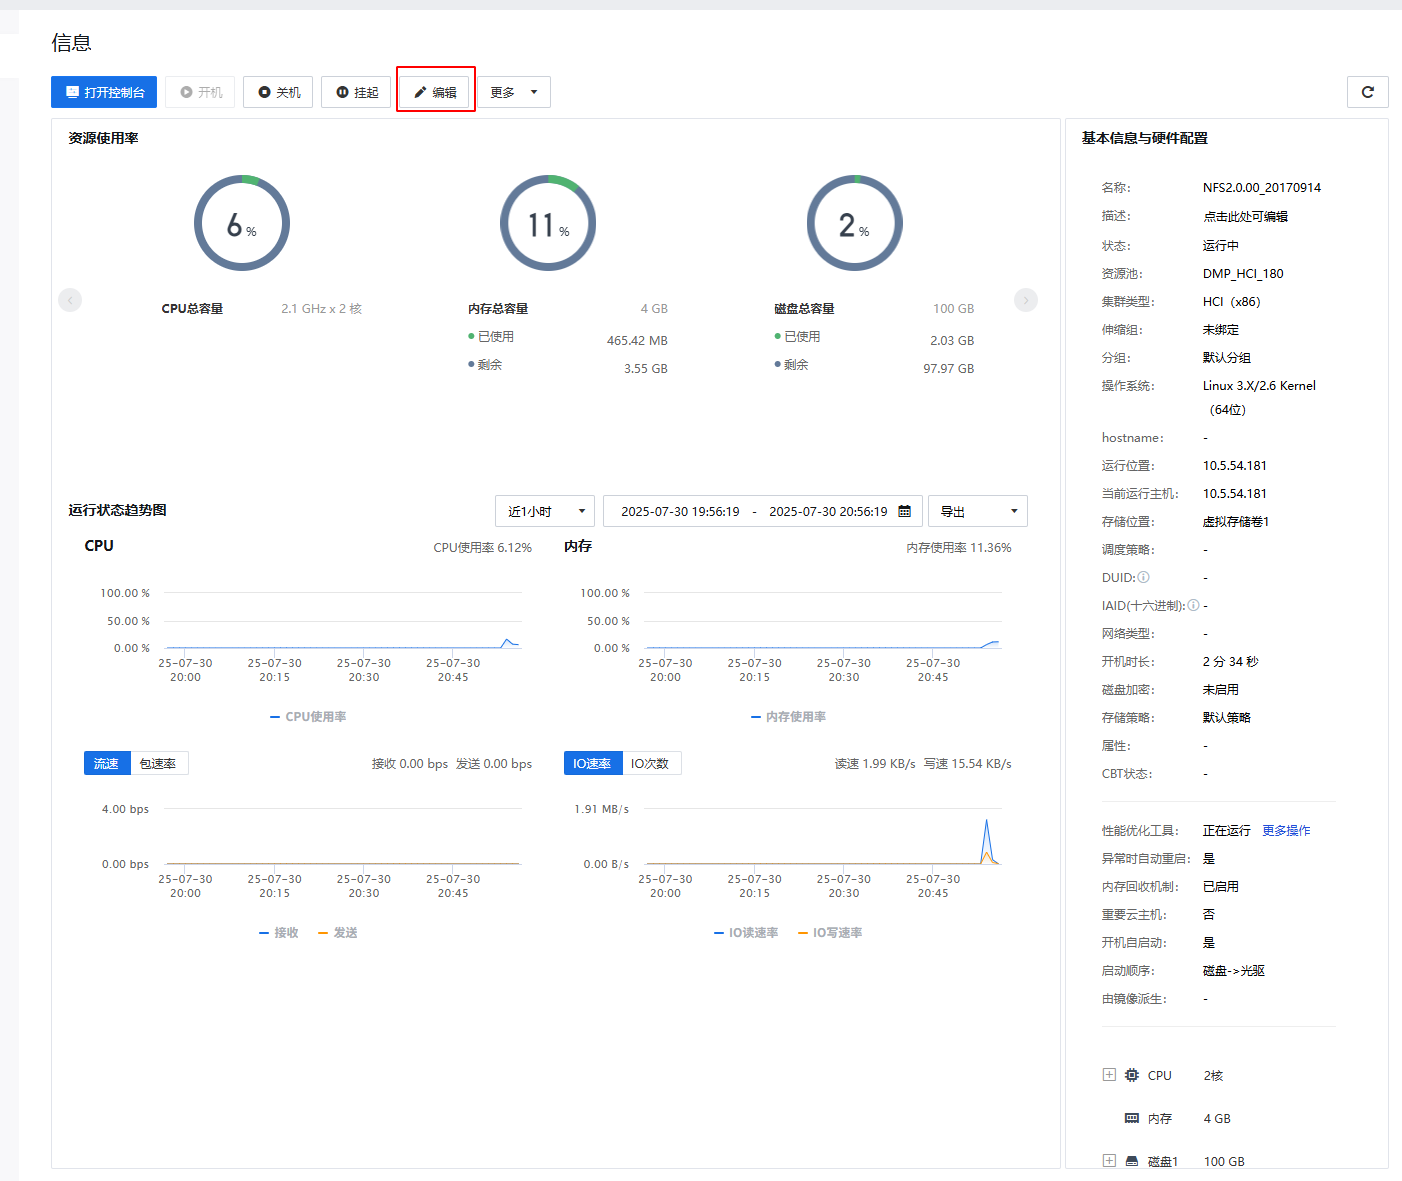Switch to the IO次数 tab
Viewport: 1402px width, 1181px height.
pos(650,763)
